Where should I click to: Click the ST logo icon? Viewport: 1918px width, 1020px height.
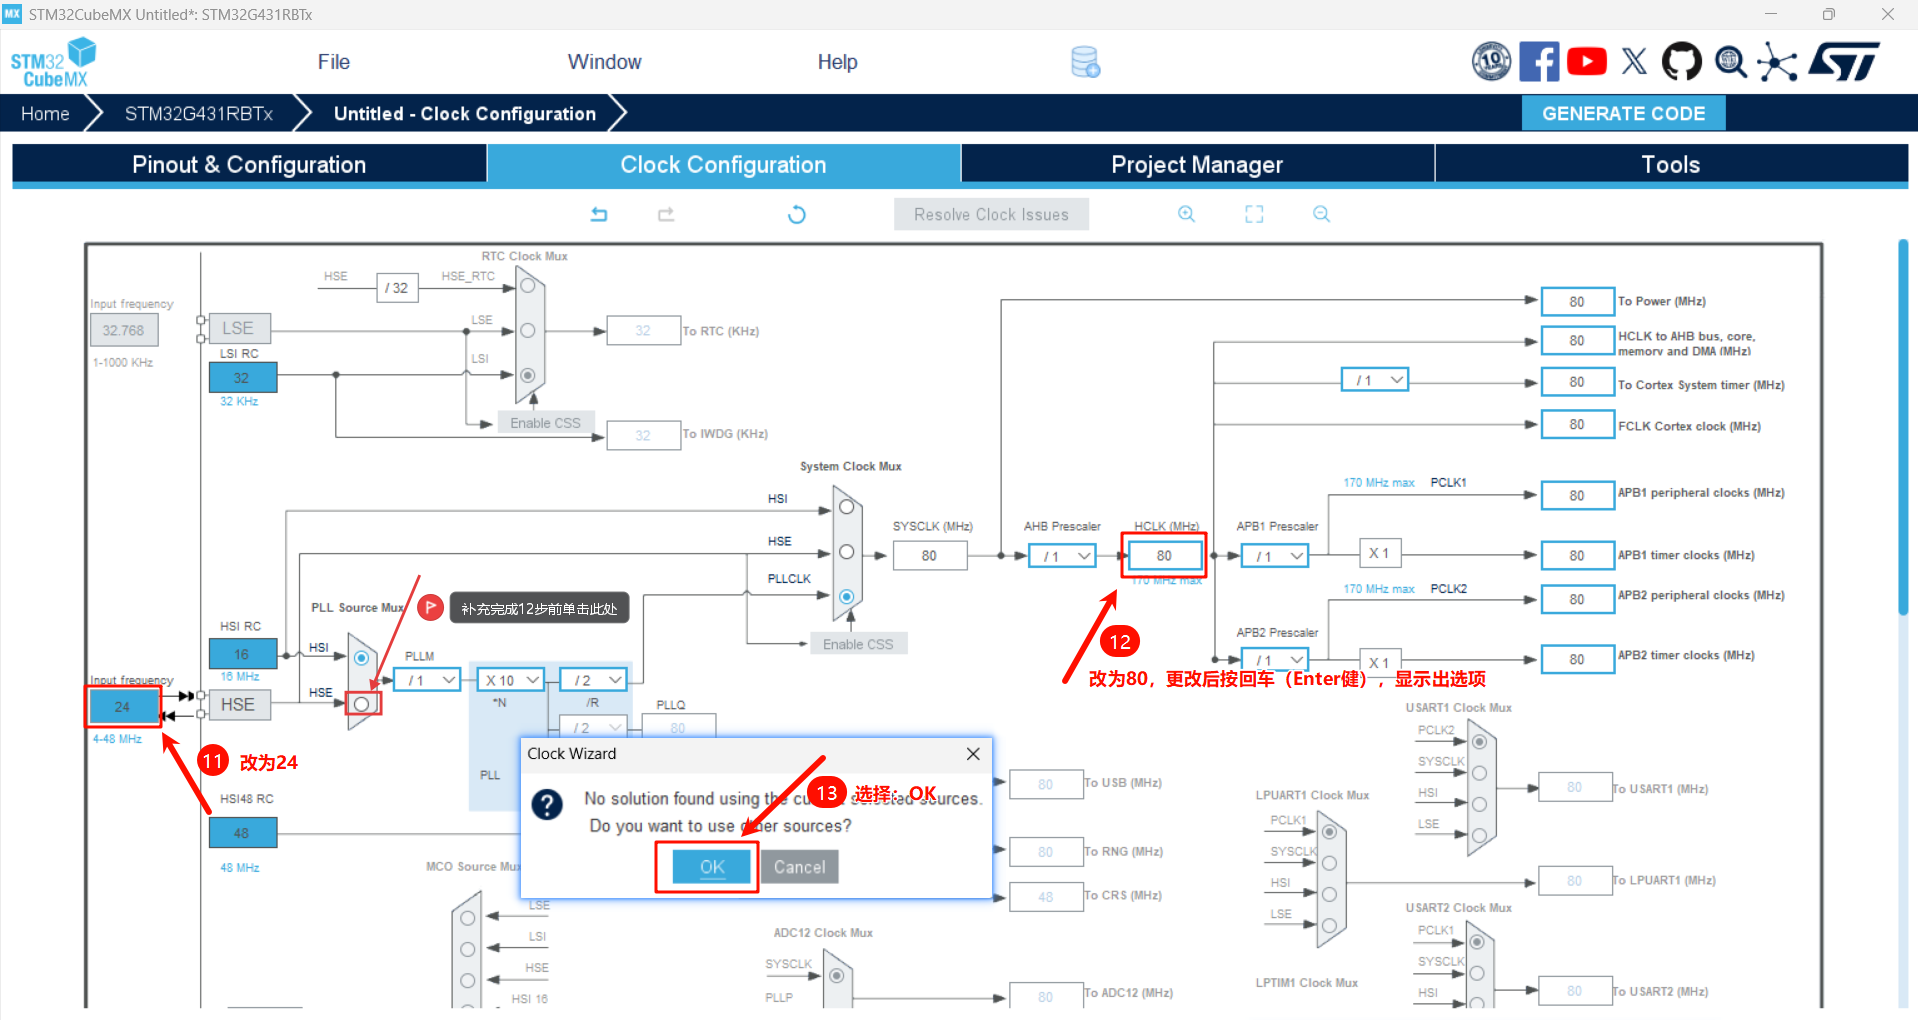pyautogui.click(x=1845, y=62)
